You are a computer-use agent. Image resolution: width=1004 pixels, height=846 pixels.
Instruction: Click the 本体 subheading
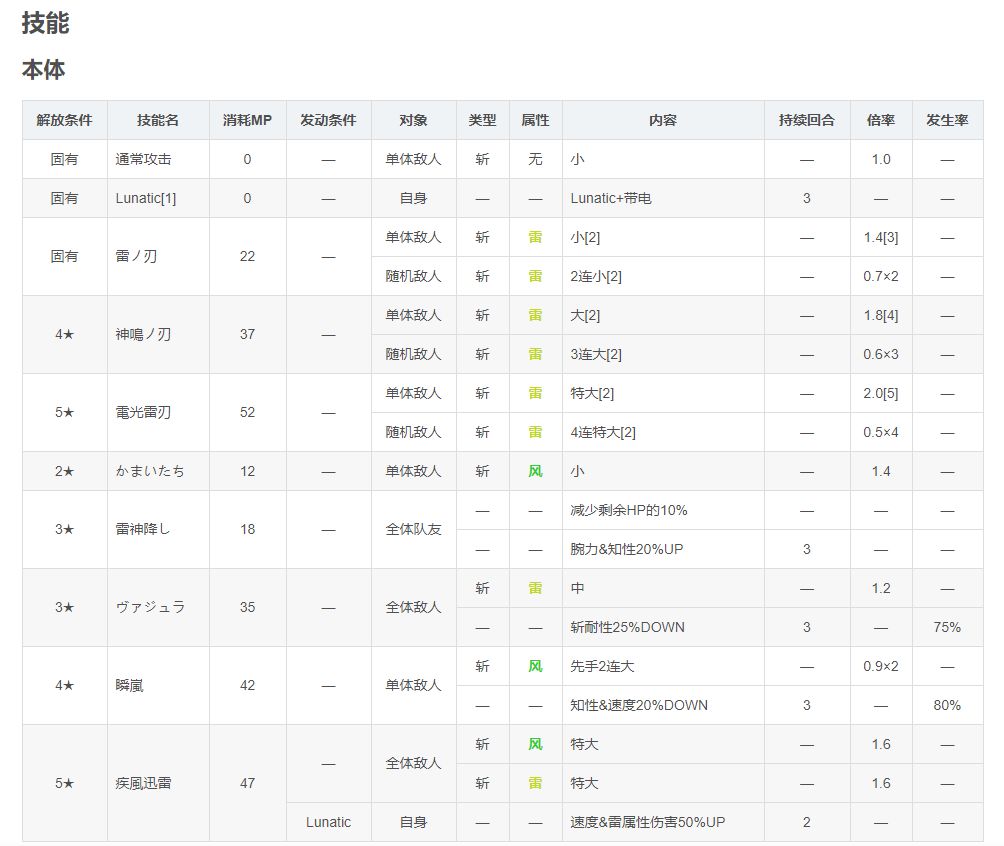pyautogui.click(x=44, y=69)
